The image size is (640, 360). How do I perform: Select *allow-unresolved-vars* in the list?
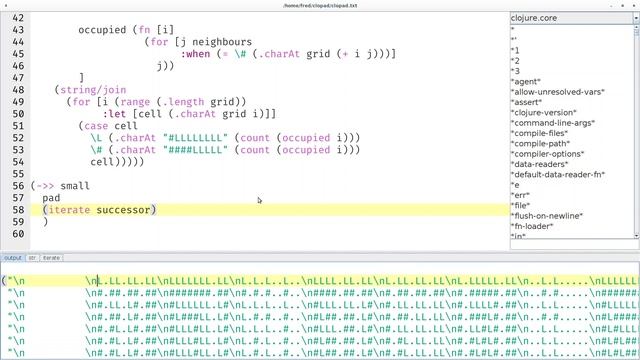pyautogui.click(x=558, y=92)
